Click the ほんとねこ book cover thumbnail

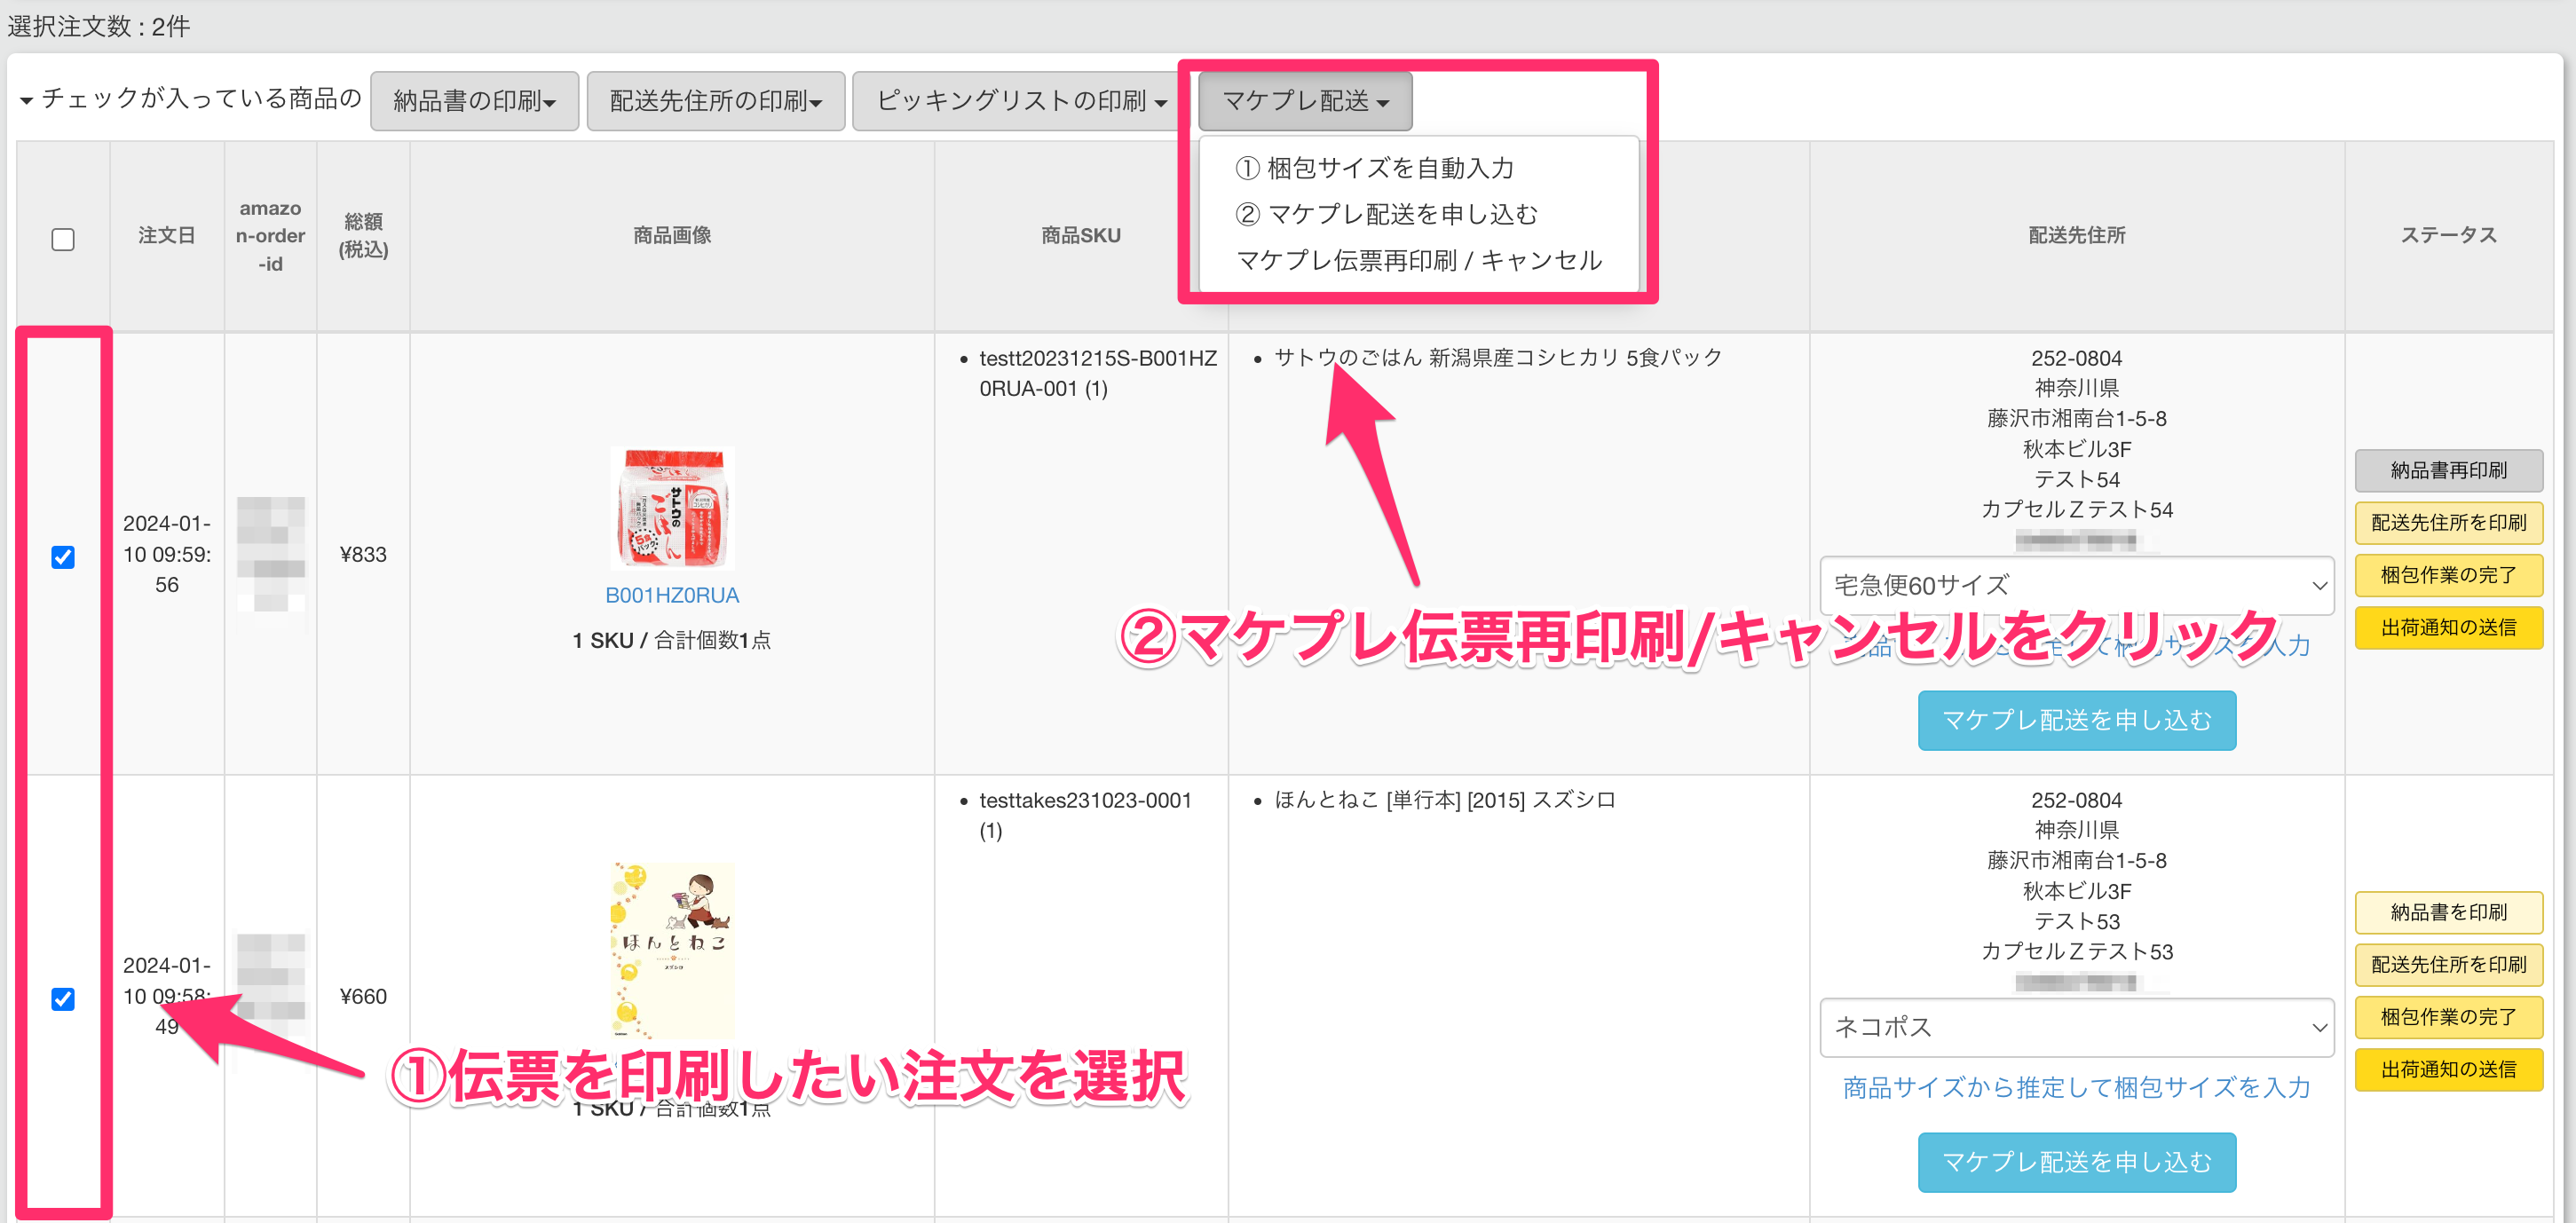[x=672, y=948]
